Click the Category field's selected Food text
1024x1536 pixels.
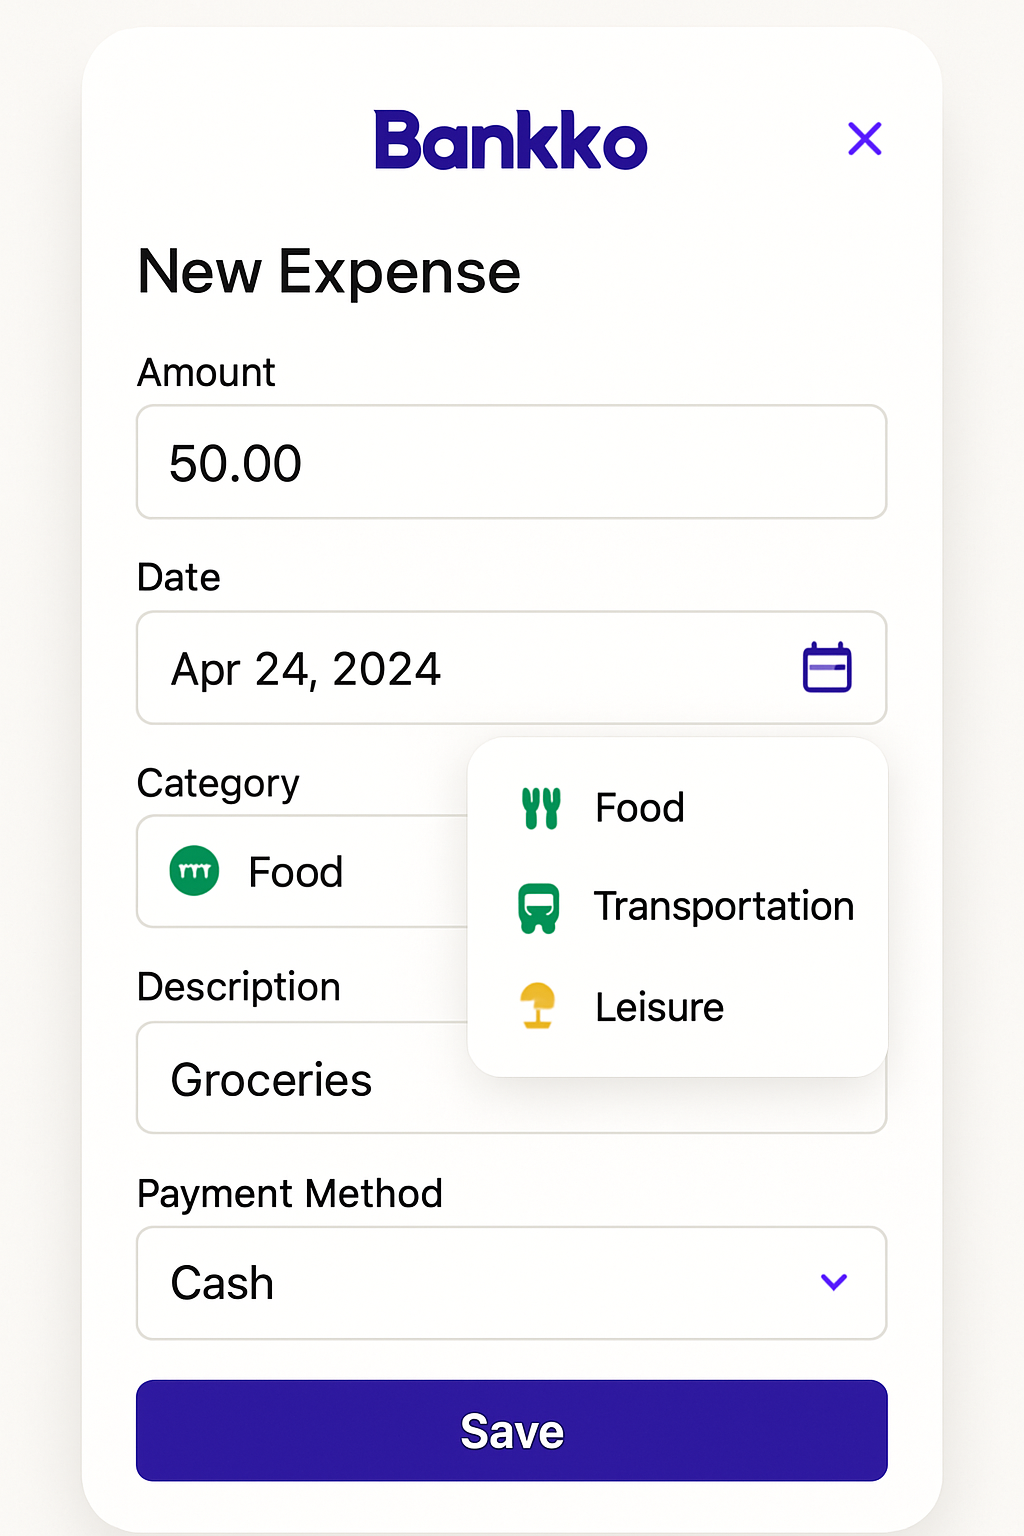296,872
